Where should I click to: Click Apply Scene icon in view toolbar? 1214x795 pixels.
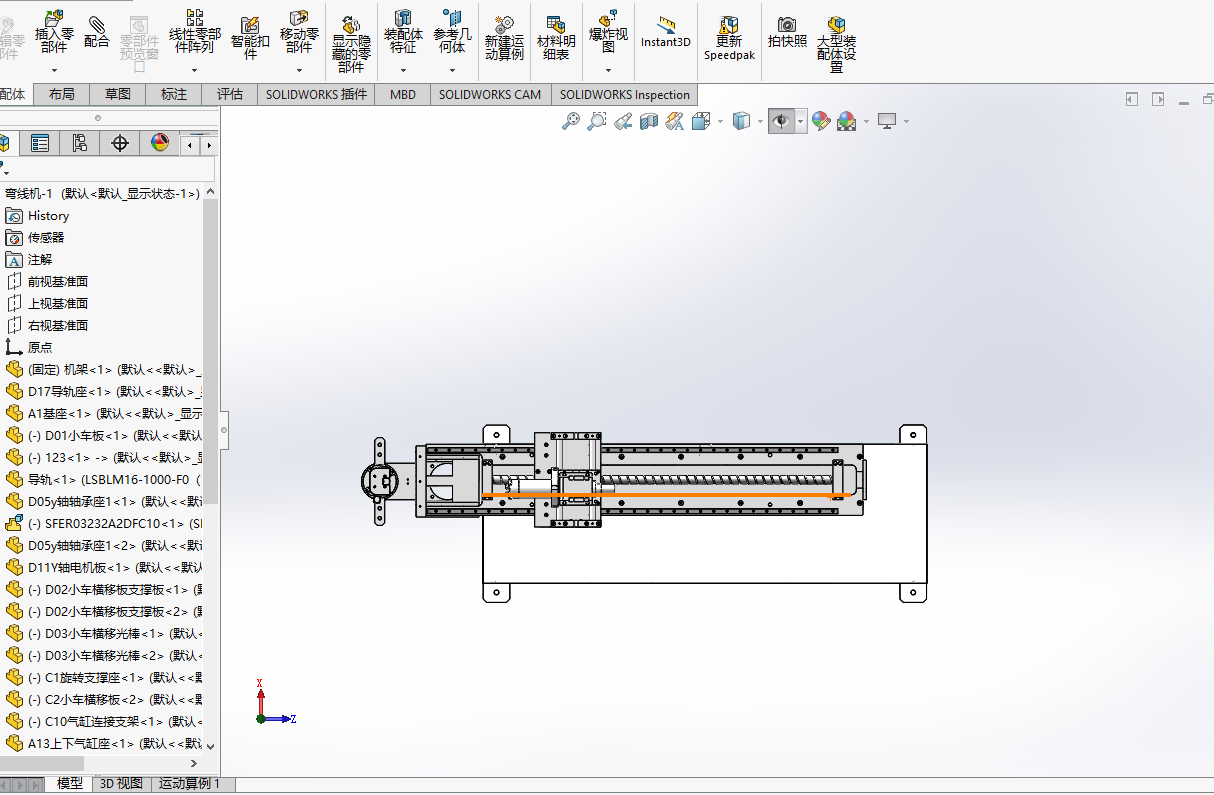click(847, 121)
